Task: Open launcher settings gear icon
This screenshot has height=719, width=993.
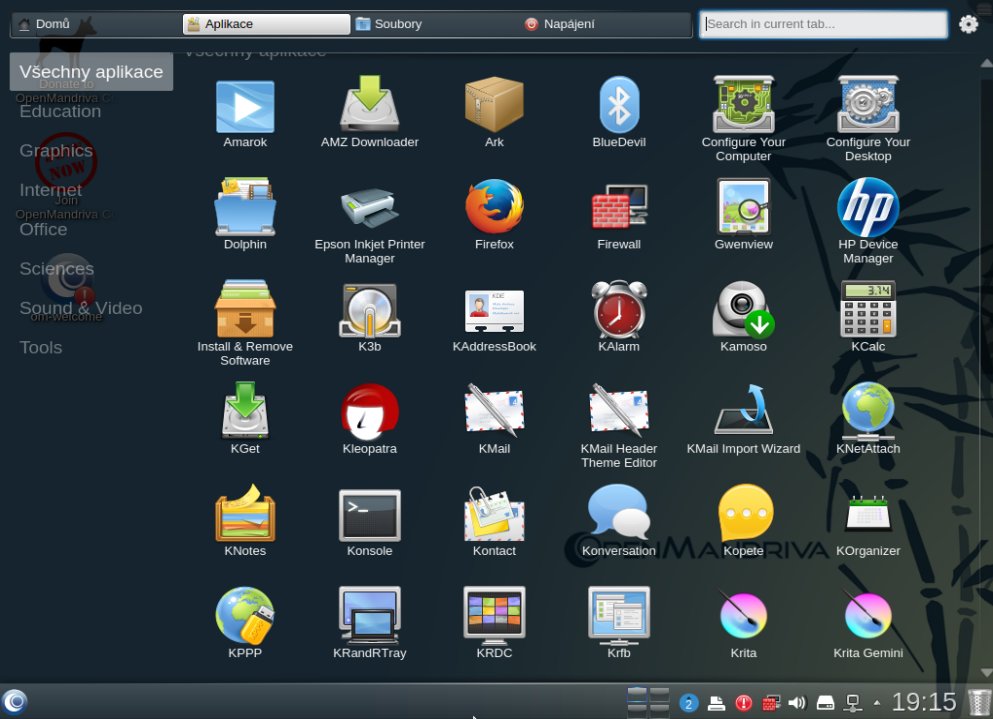Action: 968,24
